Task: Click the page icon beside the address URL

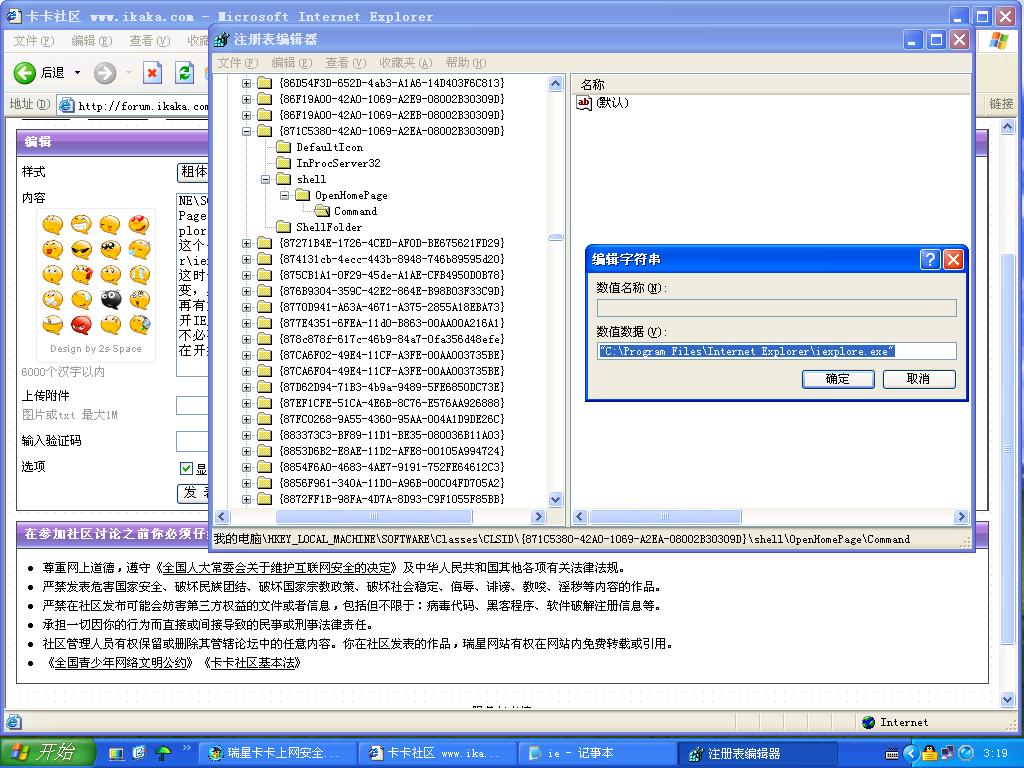Action: [x=66, y=104]
